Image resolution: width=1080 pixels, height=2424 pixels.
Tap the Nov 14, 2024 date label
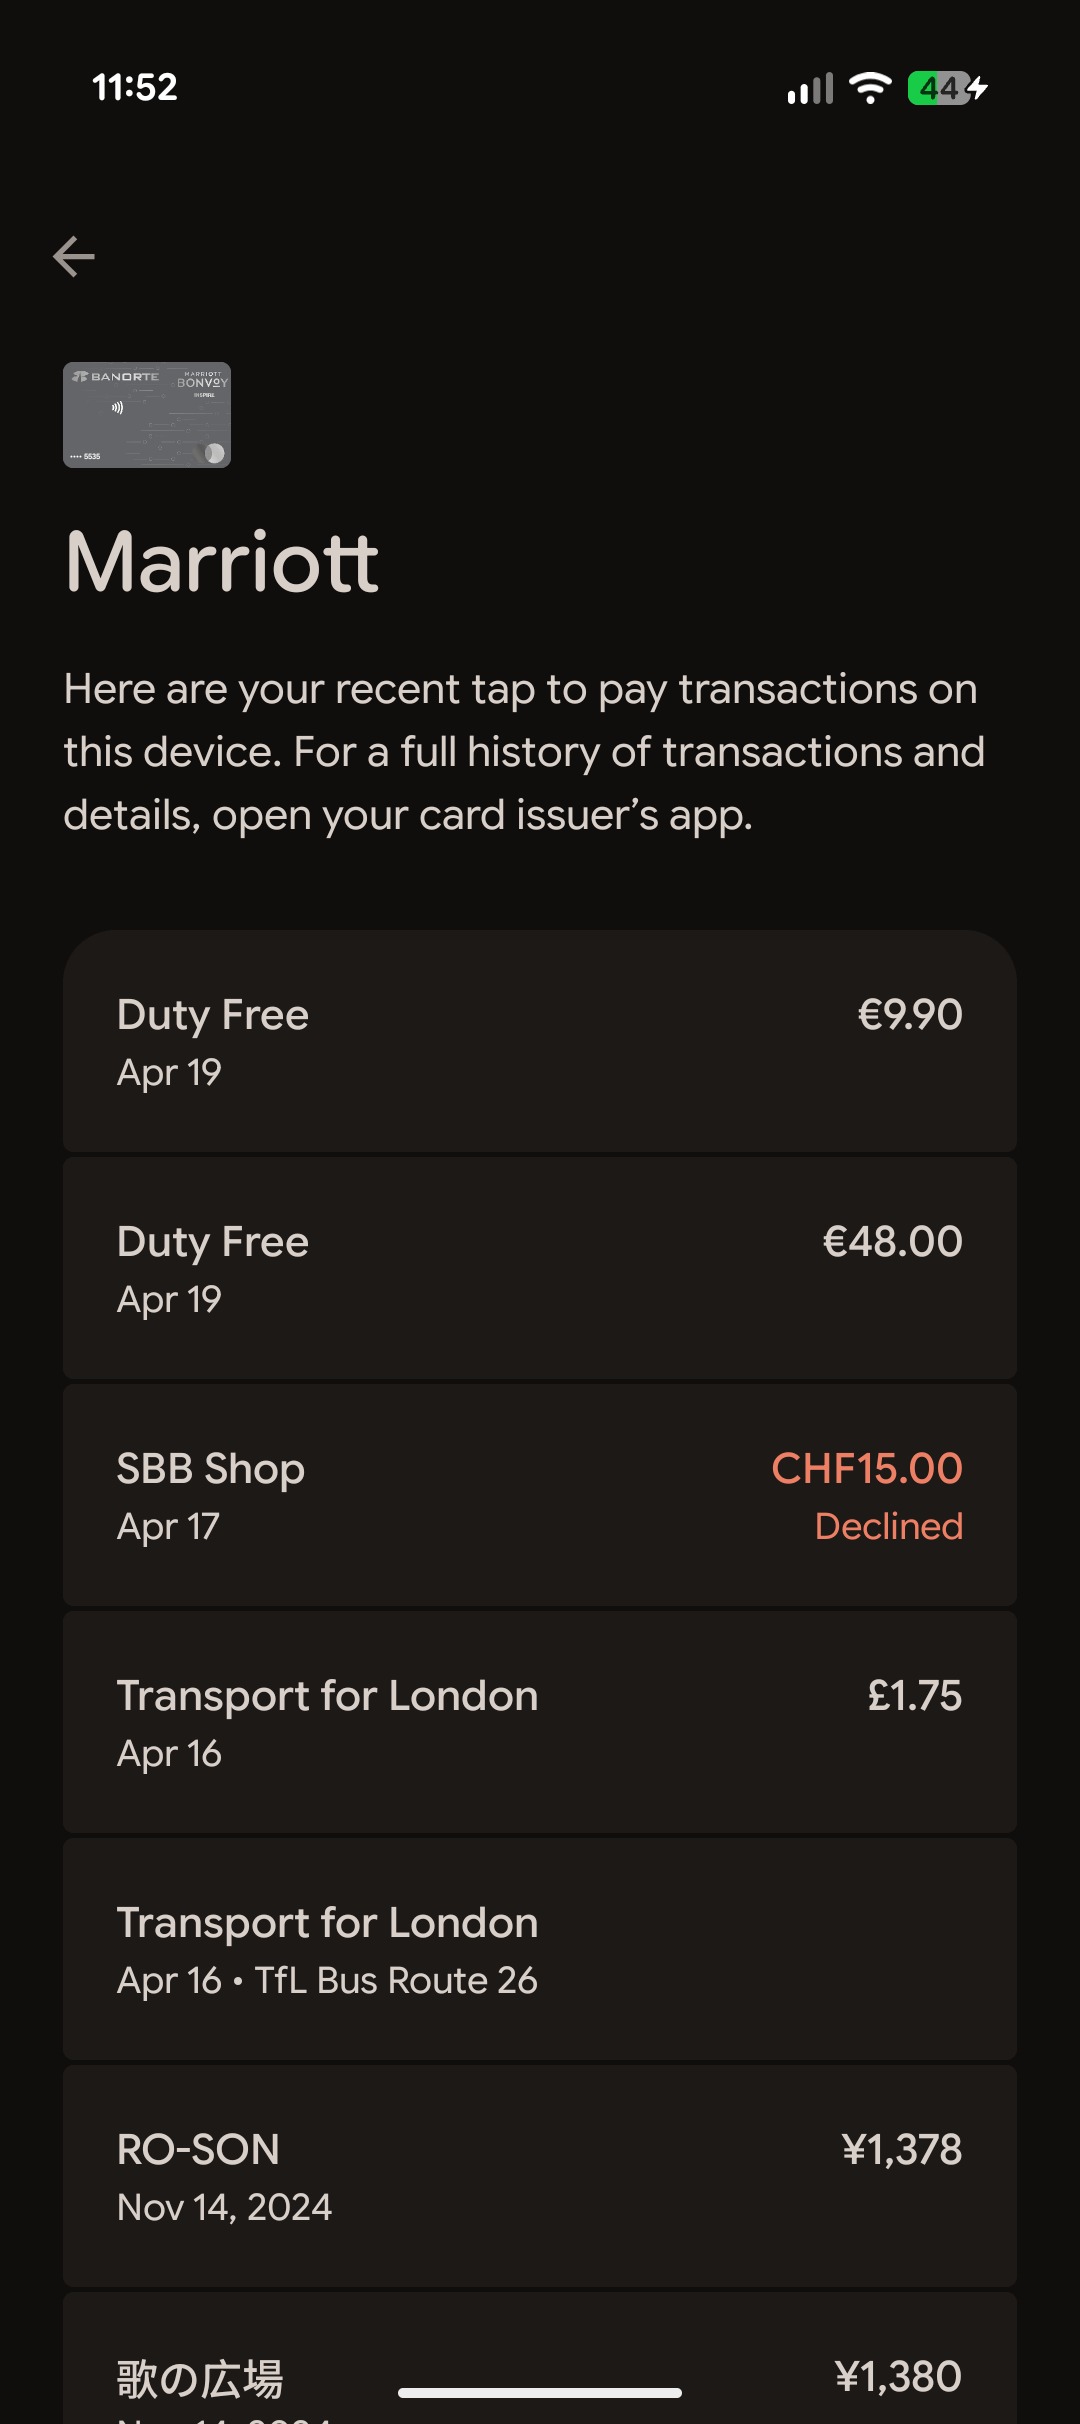point(224,2207)
